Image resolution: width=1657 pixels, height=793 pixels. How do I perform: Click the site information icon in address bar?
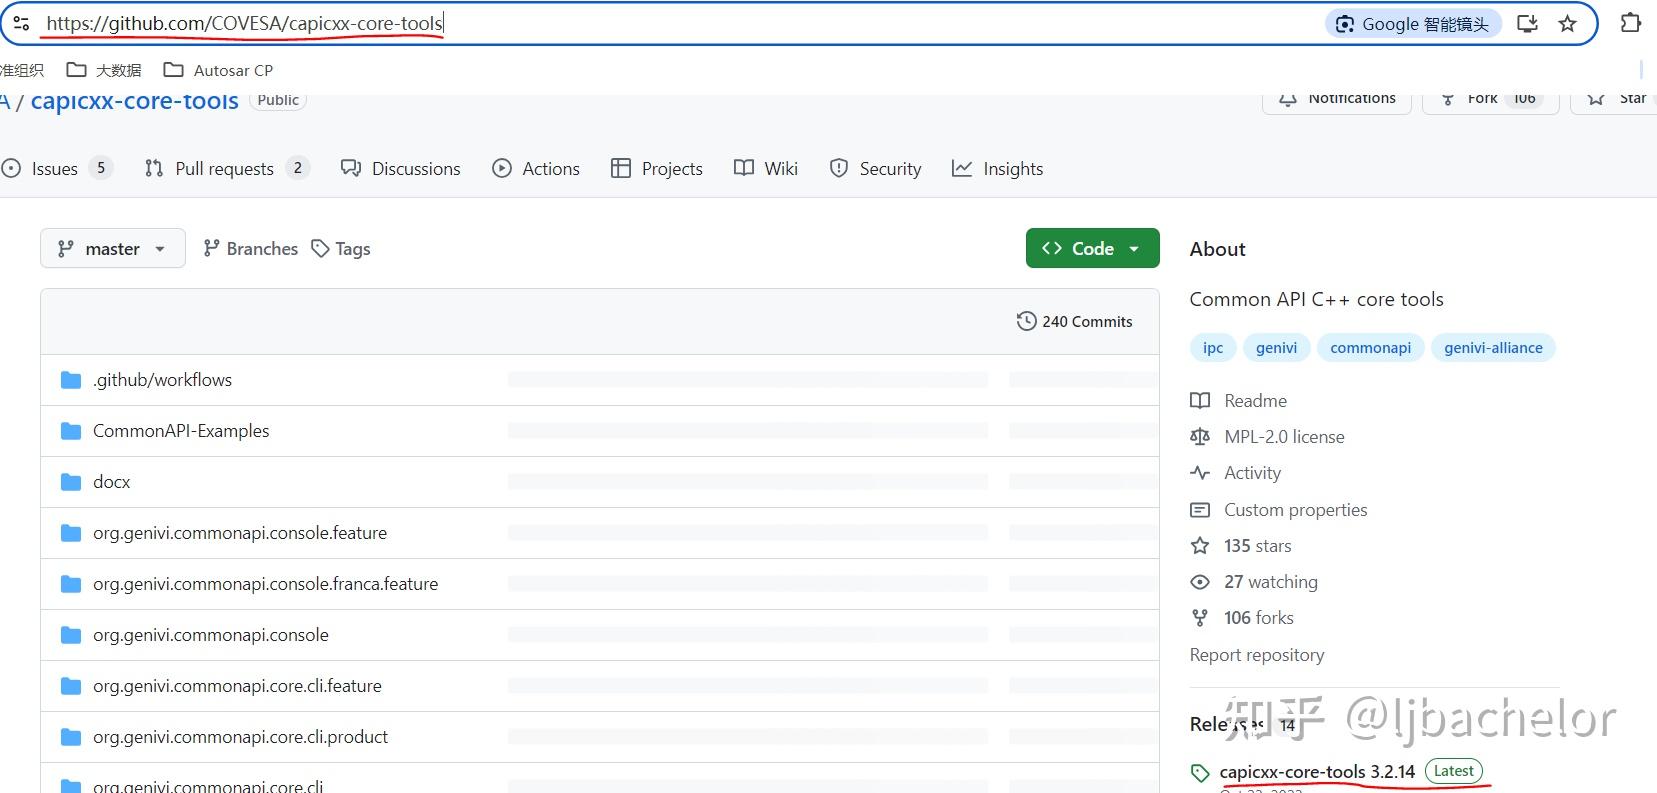(21, 24)
